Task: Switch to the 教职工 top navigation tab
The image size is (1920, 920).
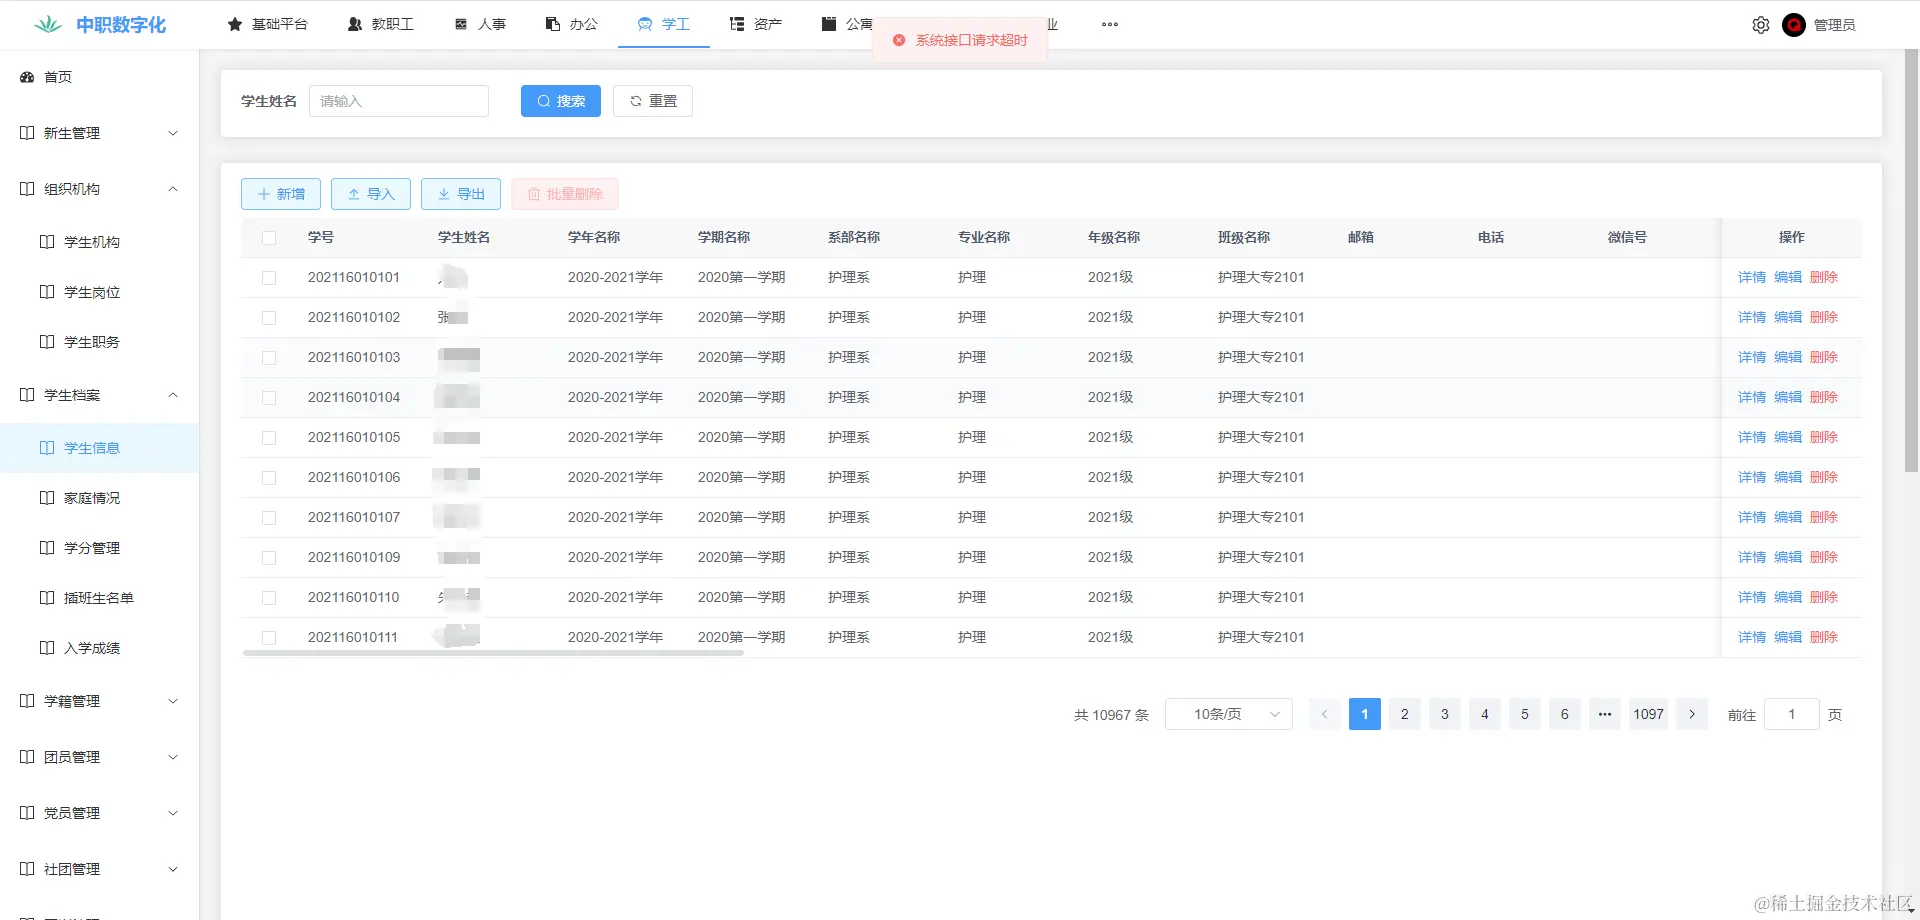Action: [381, 24]
